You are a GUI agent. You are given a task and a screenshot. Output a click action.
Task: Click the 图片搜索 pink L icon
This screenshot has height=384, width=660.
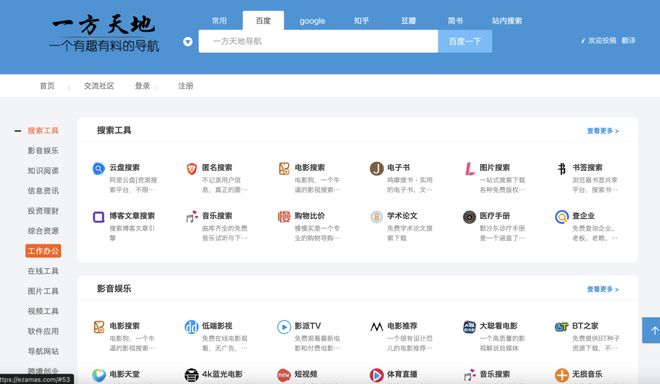coord(469,169)
